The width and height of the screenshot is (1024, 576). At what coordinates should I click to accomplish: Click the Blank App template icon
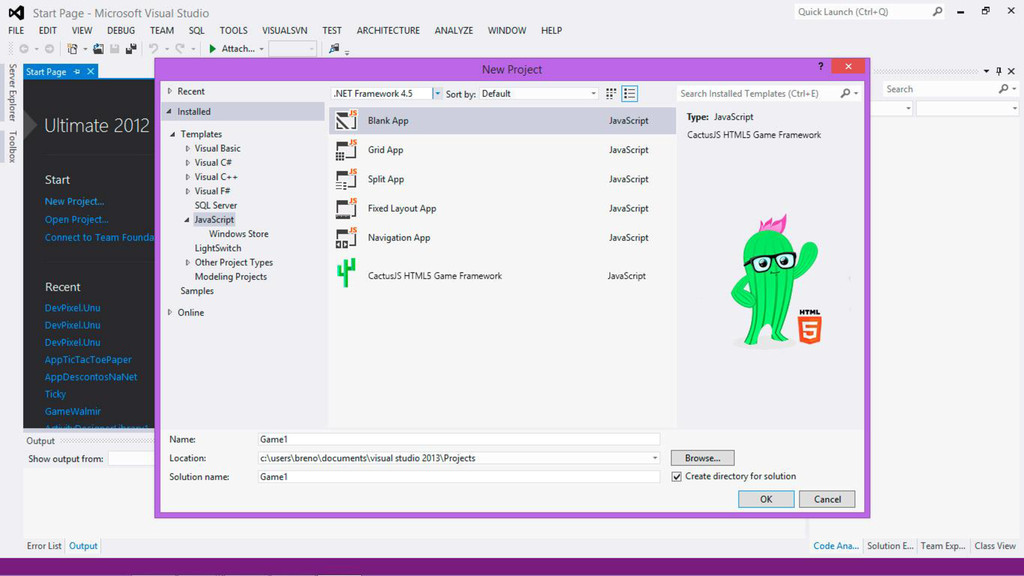coord(346,120)
